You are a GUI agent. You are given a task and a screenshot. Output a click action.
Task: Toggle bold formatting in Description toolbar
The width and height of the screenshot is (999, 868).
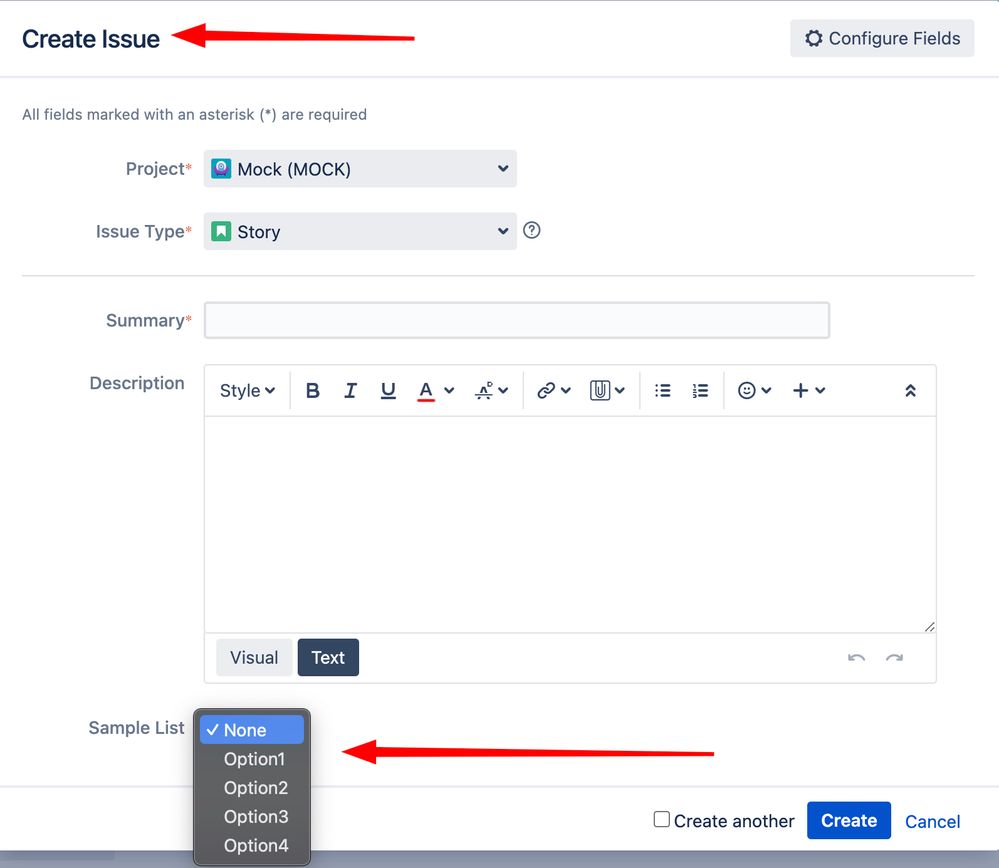pos(312,390)
